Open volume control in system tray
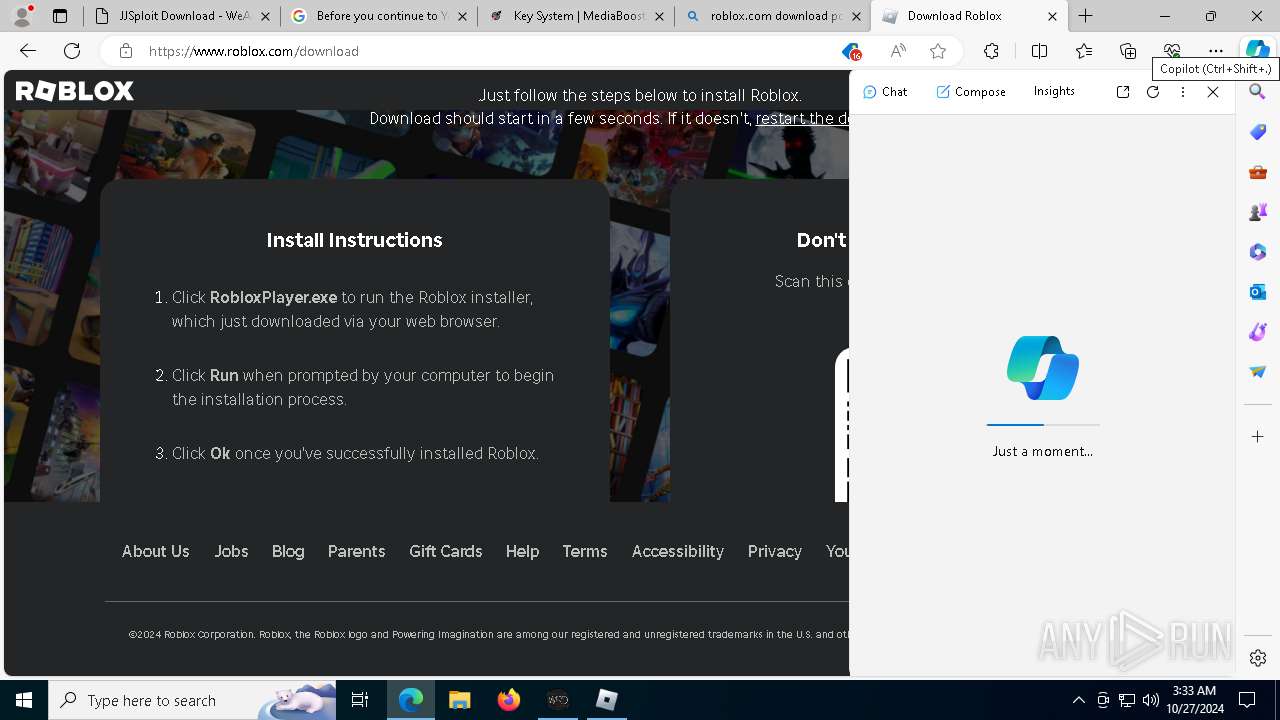Image resolution: width=1280 pixels, height=720 pixels. 1150,700
